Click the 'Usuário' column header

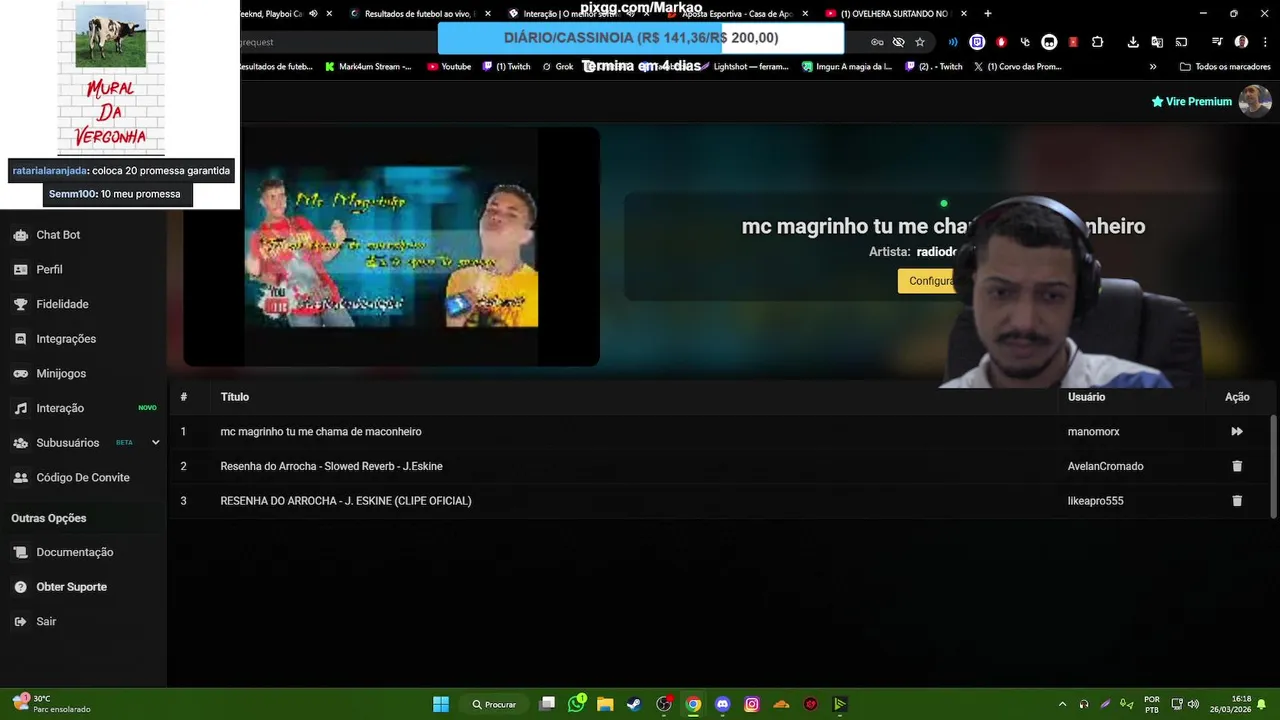click(x=1086, y=397)
